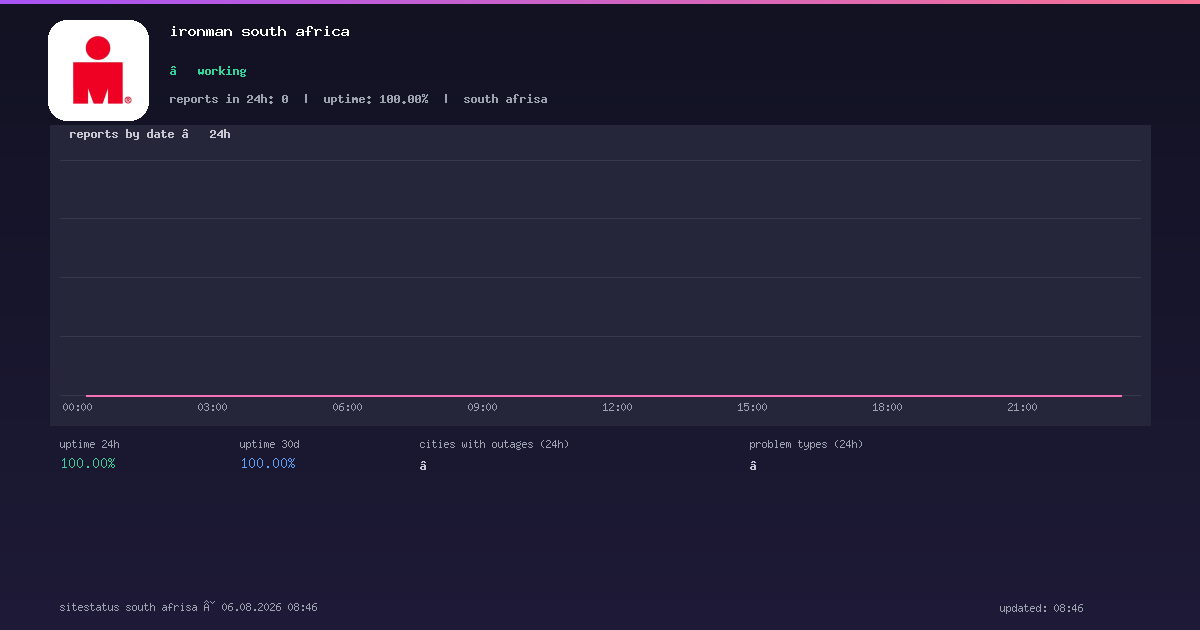Click the 09:00 chart time marker
Image resolution: width=1200 pixels, height=630 pixels.
(x=482, y=407)
